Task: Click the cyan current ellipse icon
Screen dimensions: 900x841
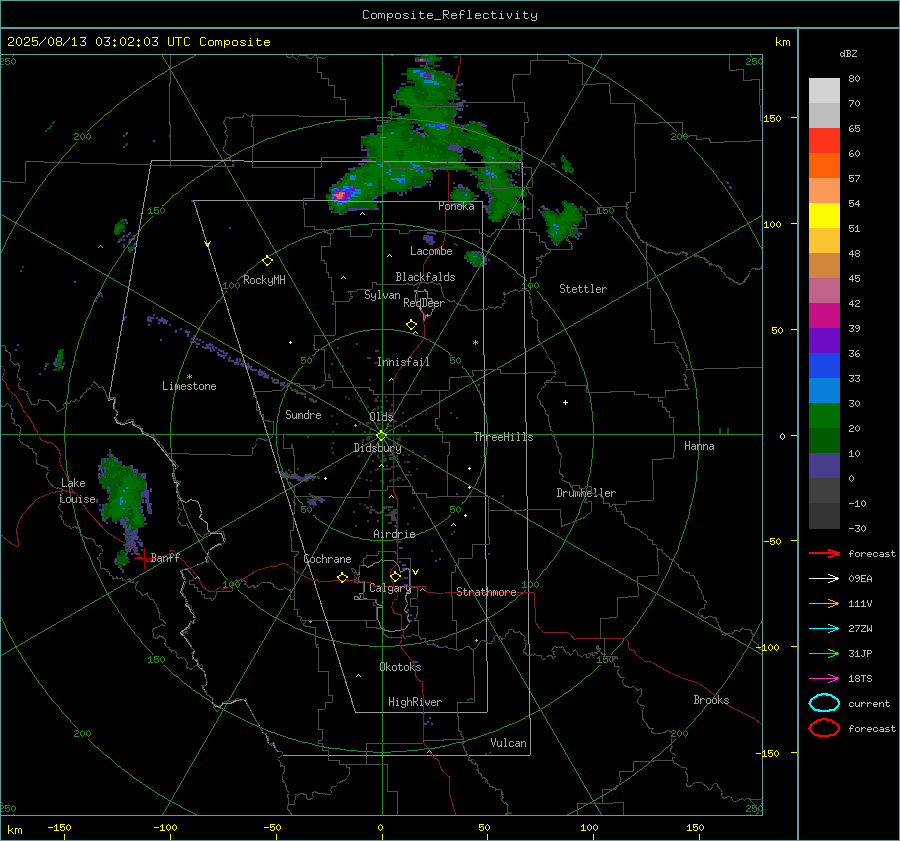Action: point(824,703)
